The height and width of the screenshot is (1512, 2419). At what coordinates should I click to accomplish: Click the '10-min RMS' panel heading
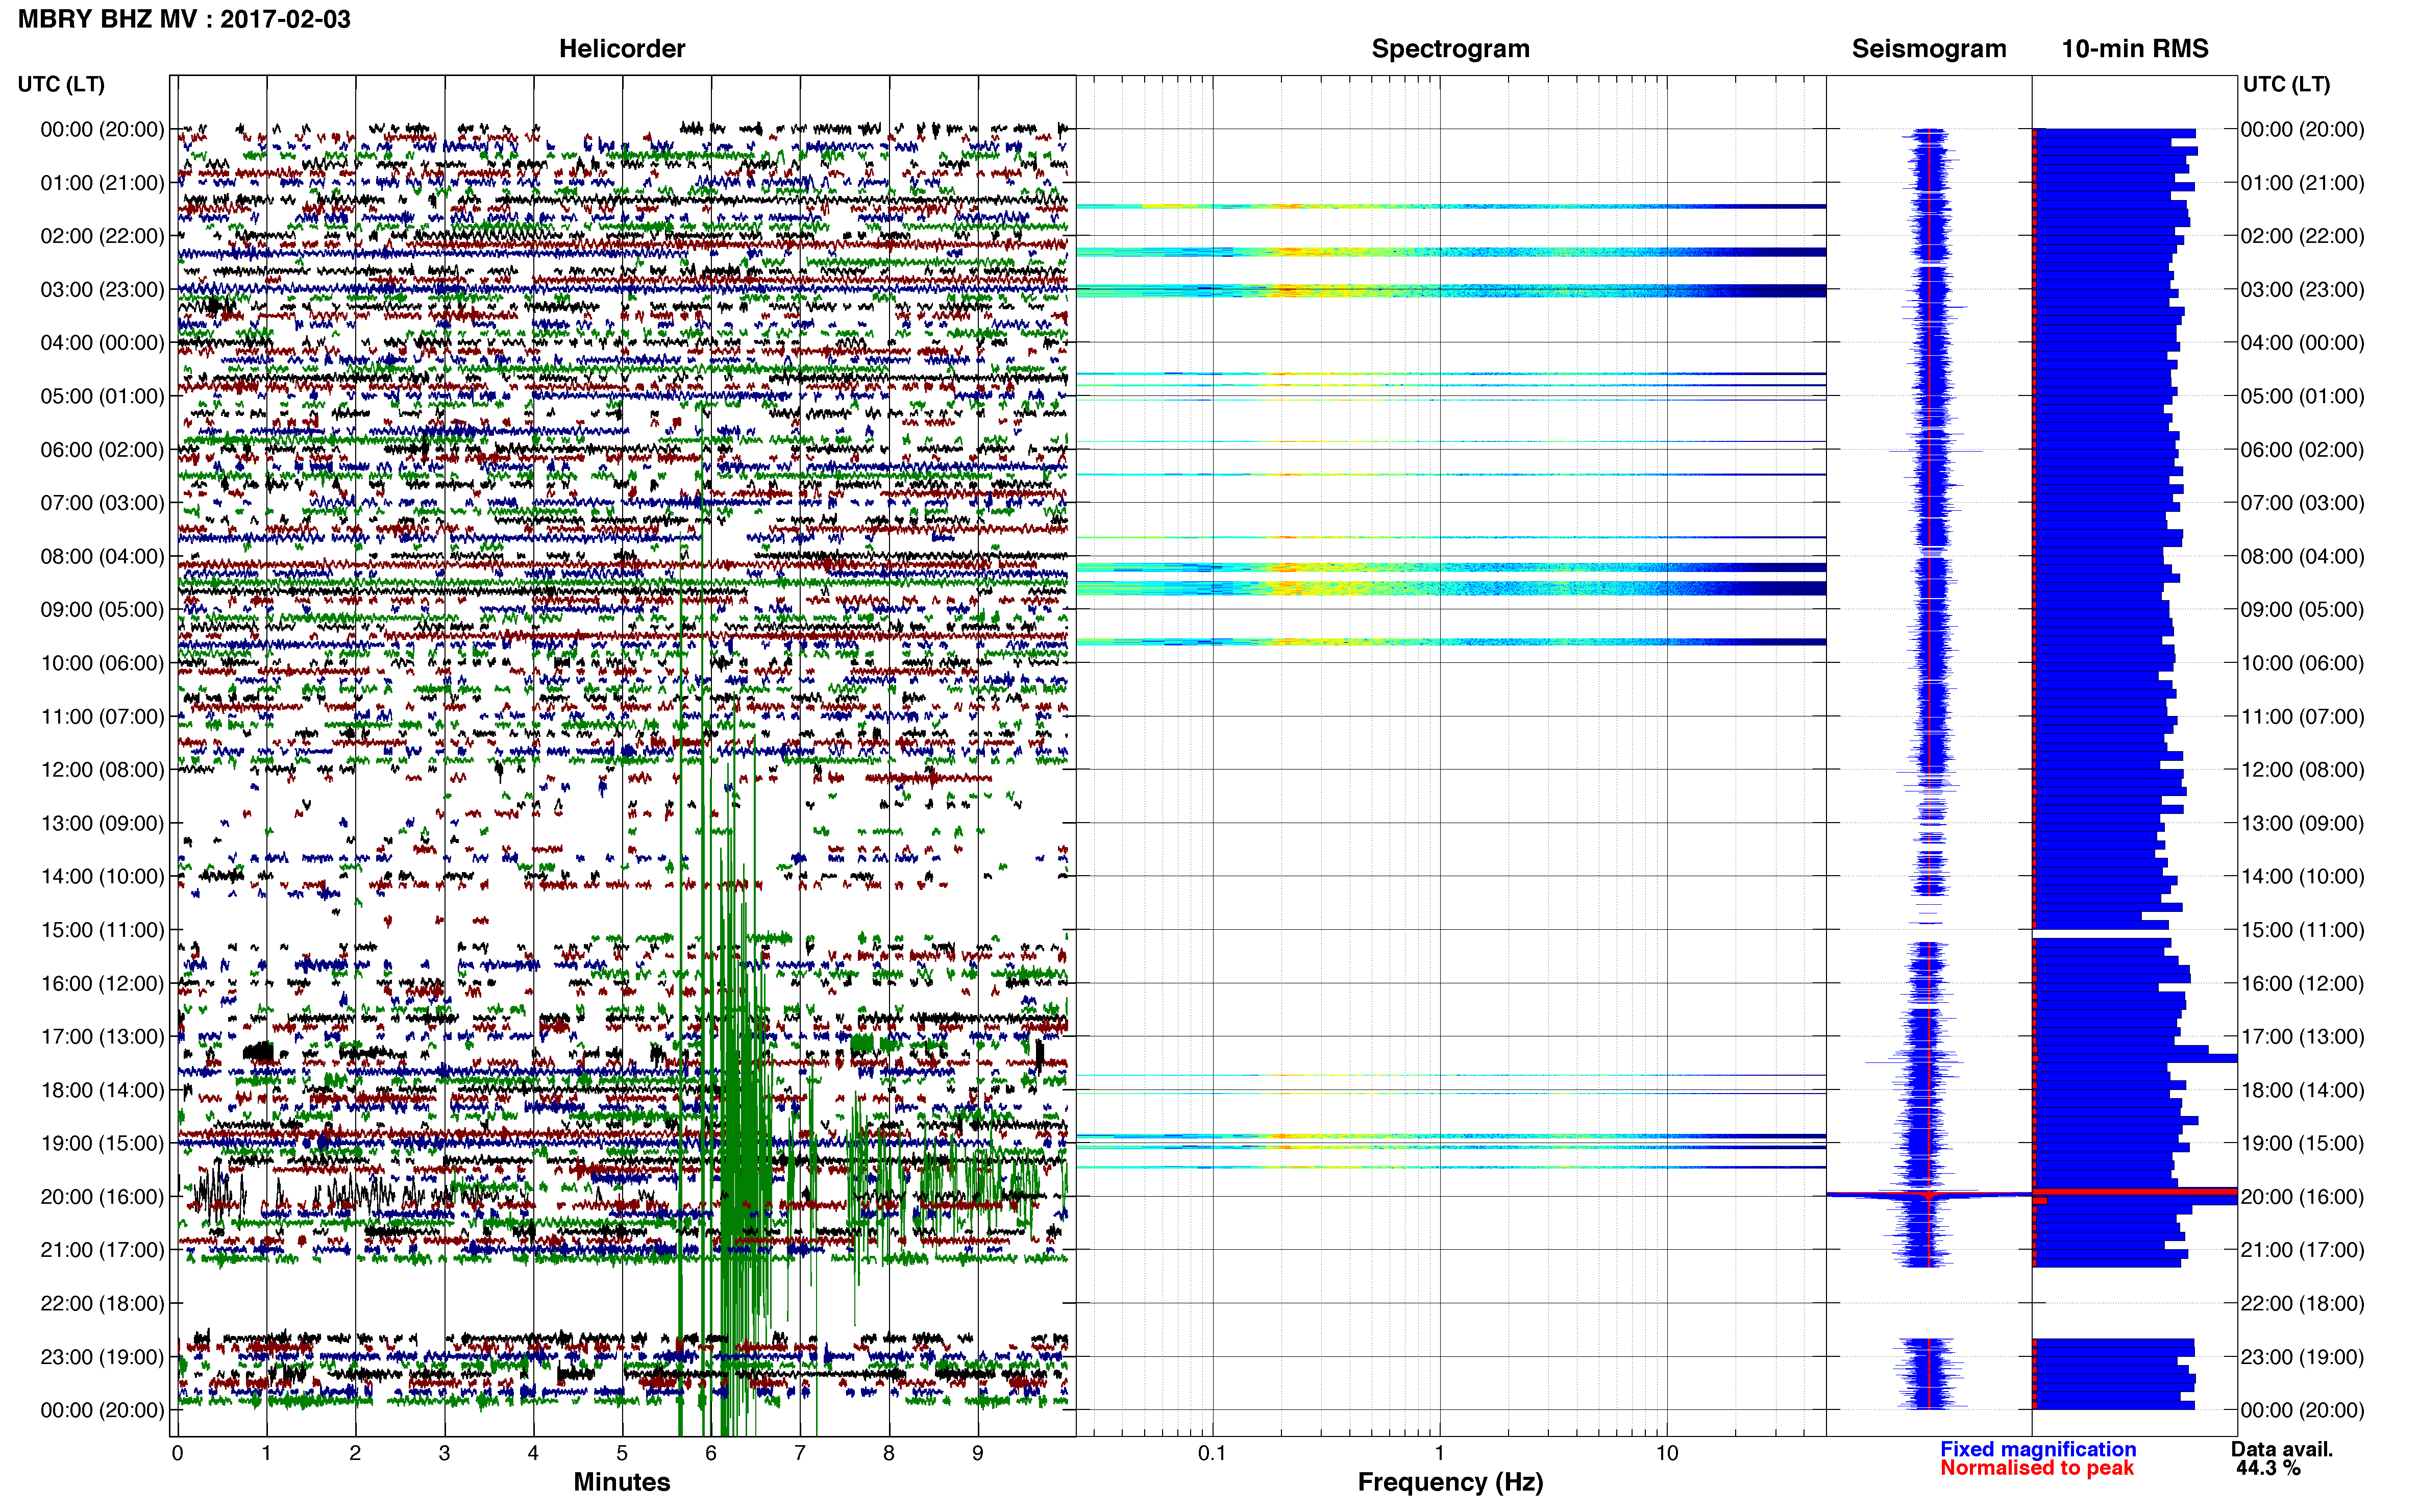pos(2134,49)
